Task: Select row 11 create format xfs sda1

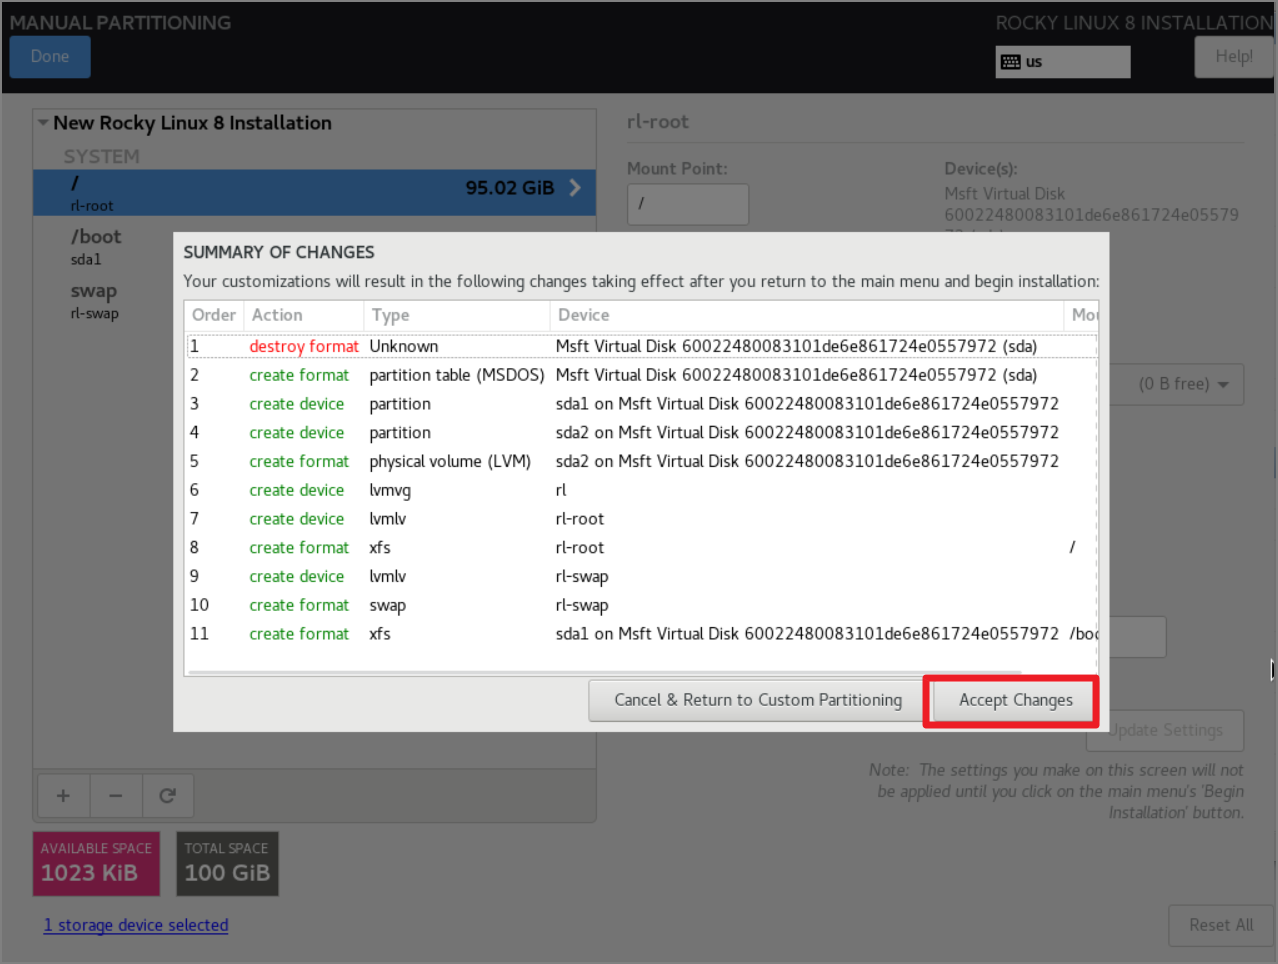Action: (x=641, y=634)
